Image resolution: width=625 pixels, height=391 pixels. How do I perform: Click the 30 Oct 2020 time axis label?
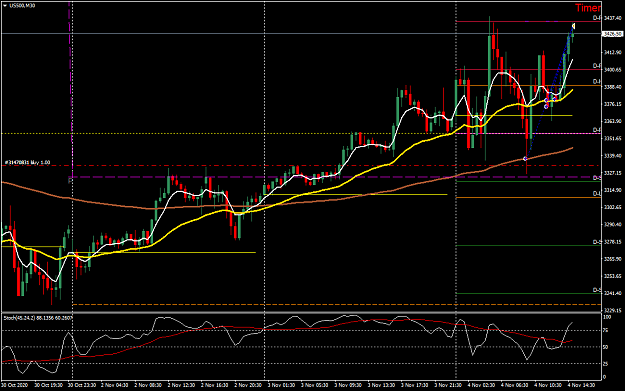(14, 385)
